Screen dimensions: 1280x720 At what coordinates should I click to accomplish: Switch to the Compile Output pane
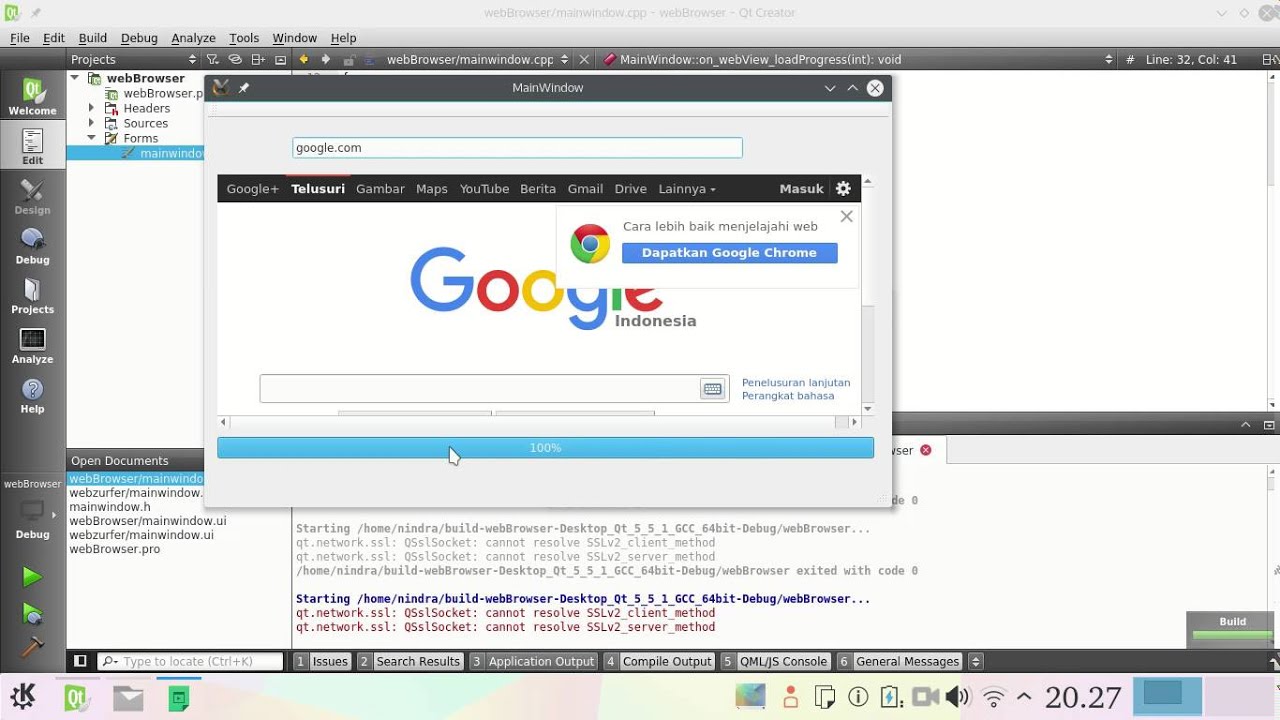click(x=659, y=661)
